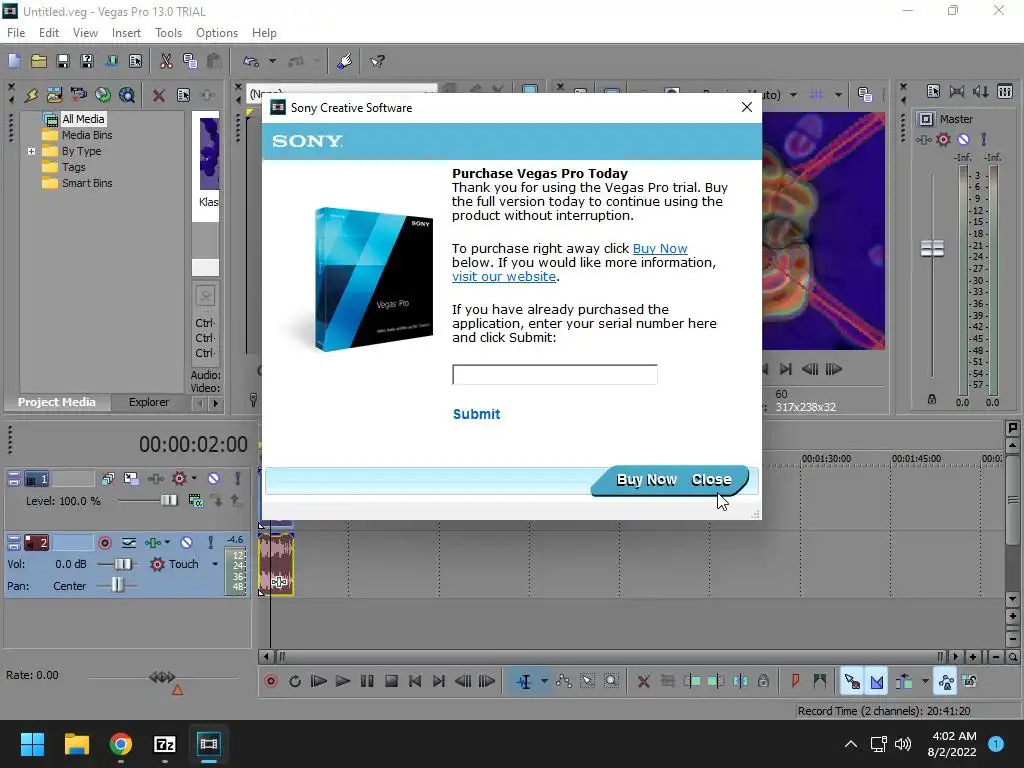Open Save As from the toolbar

[x=87, y=61]
